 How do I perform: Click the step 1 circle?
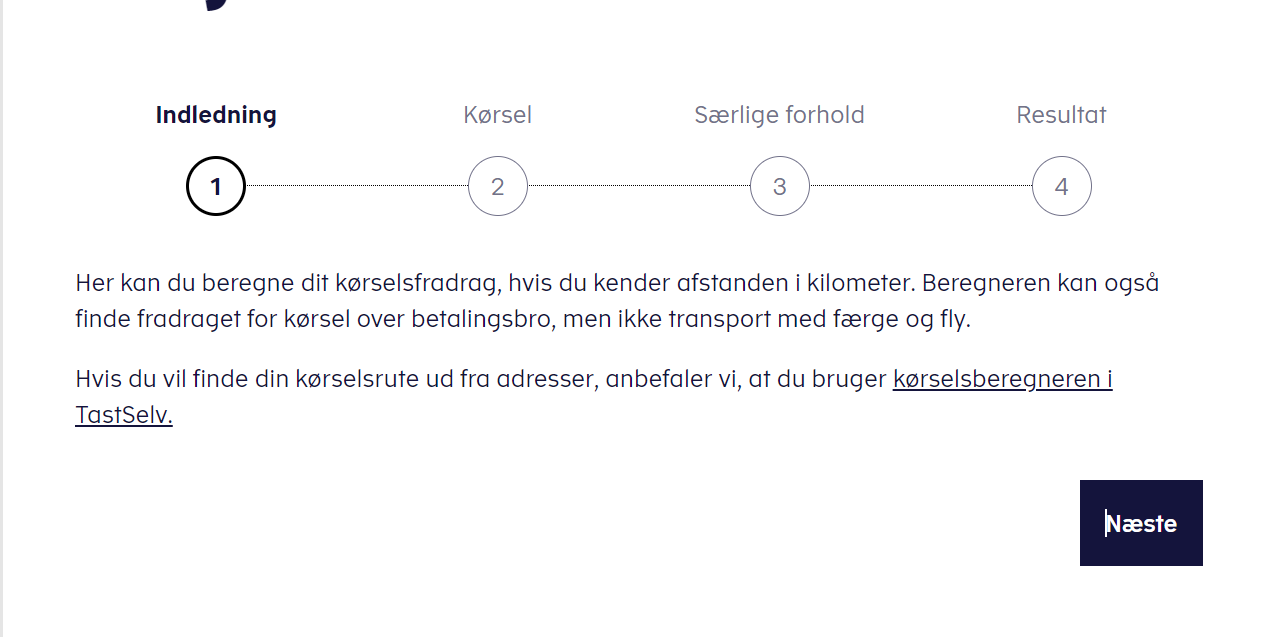tap(216, 186)
